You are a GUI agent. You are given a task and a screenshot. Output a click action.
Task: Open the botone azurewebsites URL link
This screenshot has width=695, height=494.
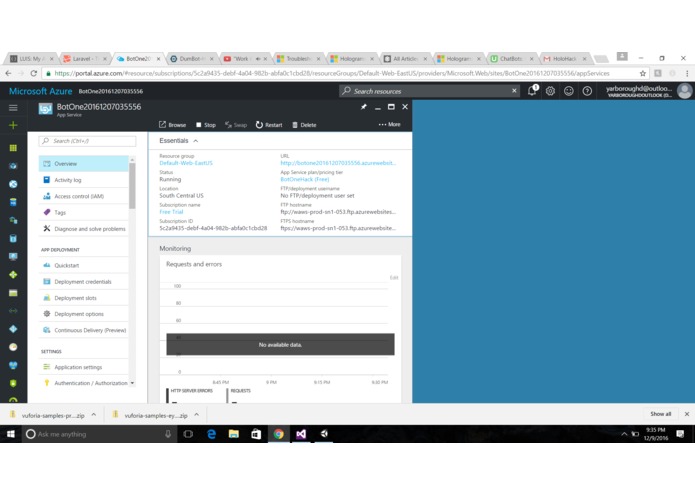pos(338,163)
